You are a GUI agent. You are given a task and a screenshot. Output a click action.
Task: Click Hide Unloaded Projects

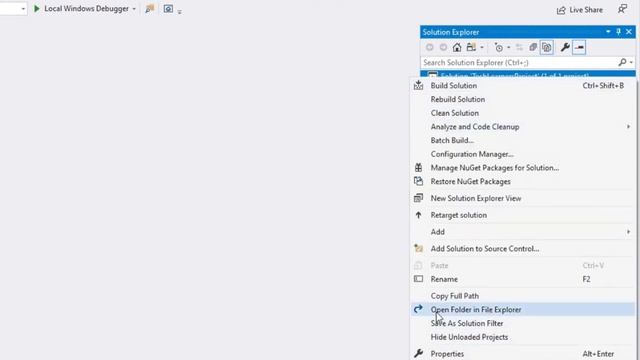tap(522, 337)
